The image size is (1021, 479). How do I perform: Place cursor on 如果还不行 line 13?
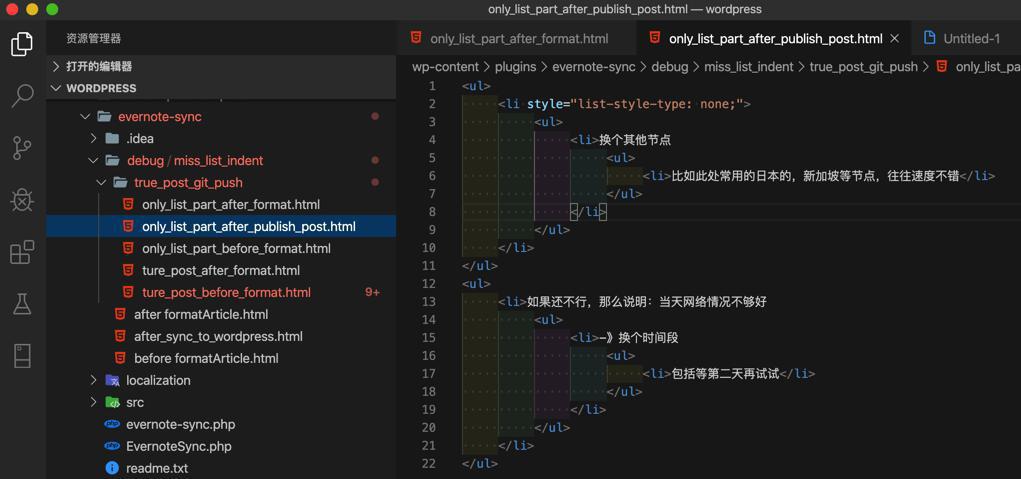(x=647, y=302)
